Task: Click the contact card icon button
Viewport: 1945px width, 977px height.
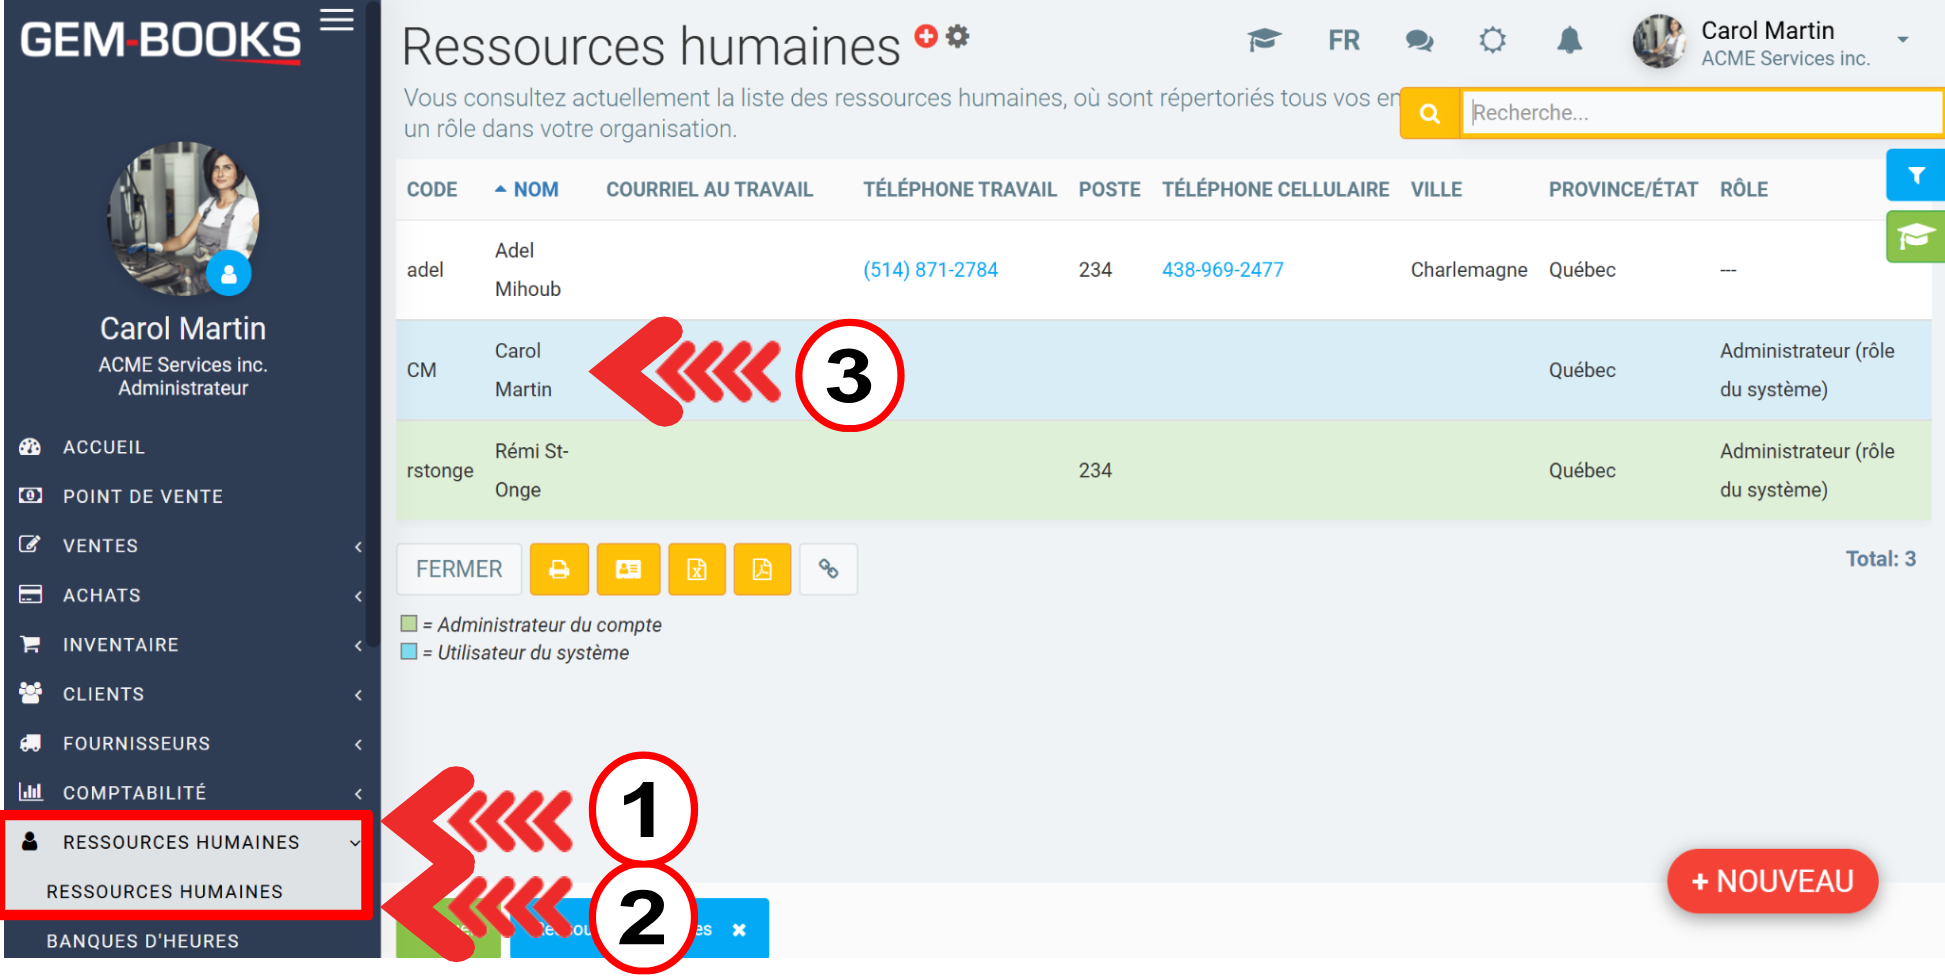Action: pos(628,569)
